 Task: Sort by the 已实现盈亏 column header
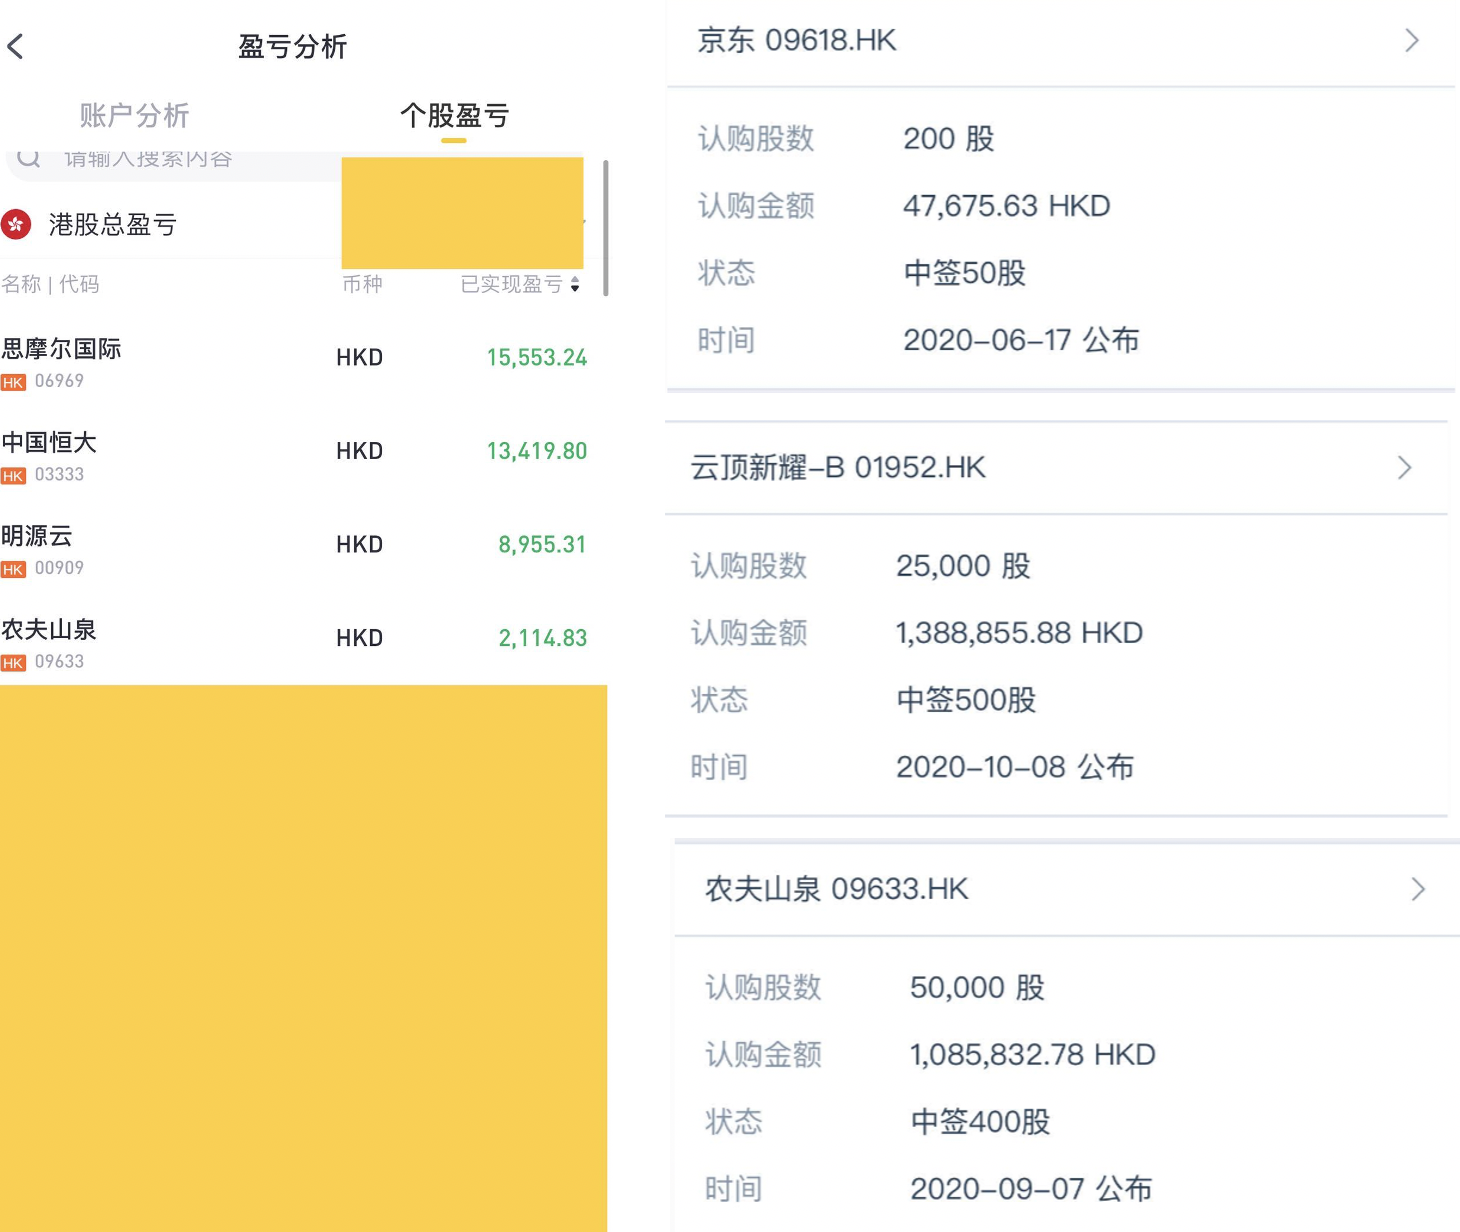pos(511,285)
